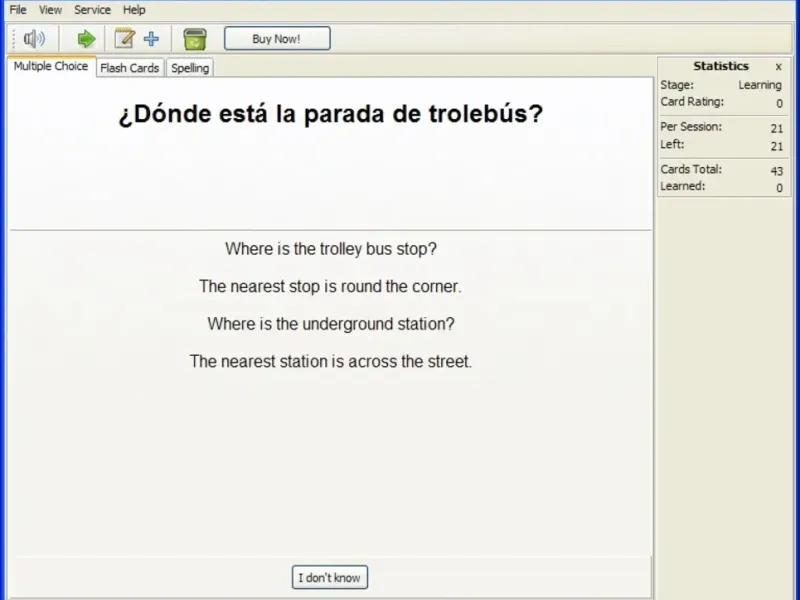The height and width of the screenshot is (600, 800).
Task: Click the 'Per Session:' label
Action: [x=691, y=127]
